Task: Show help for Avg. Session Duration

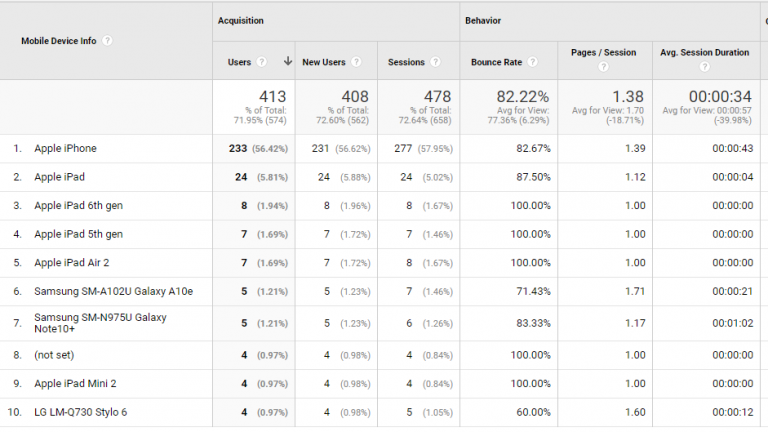Action: tap(706, 68)
